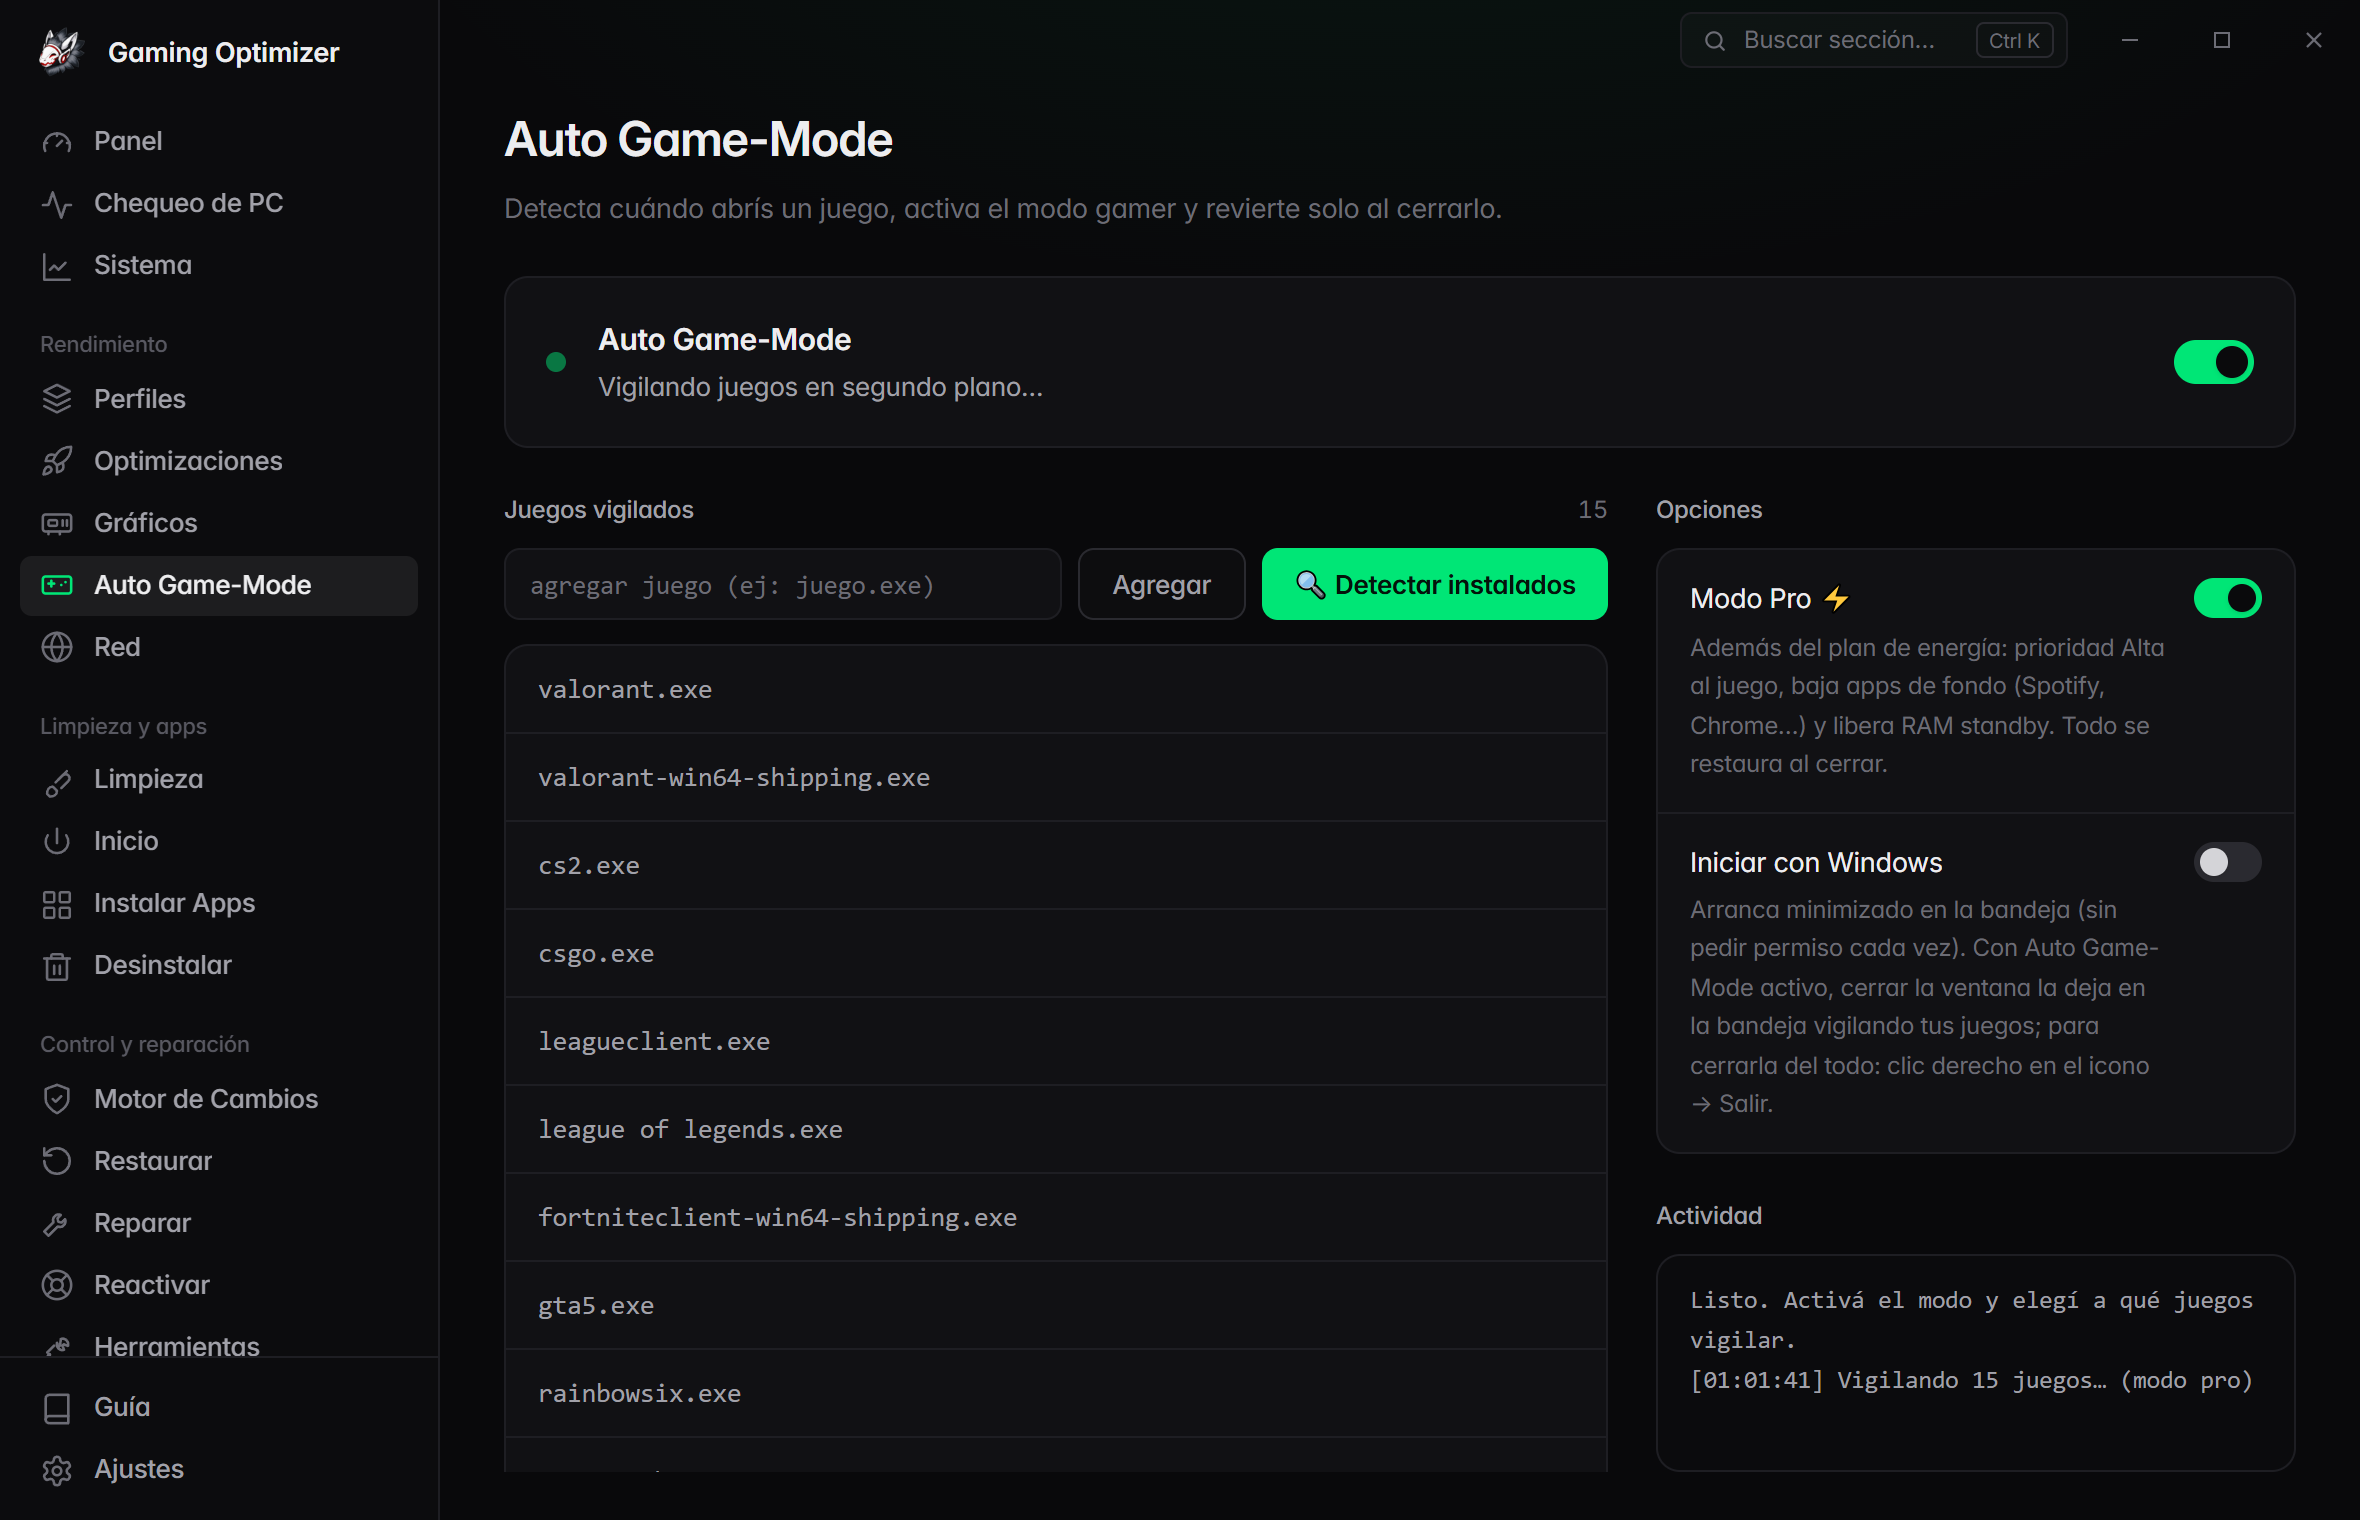Click the Motor de Cambios shield icon
The height and width of the screenshot is (1520, 2360).
tap(57, 1100)
